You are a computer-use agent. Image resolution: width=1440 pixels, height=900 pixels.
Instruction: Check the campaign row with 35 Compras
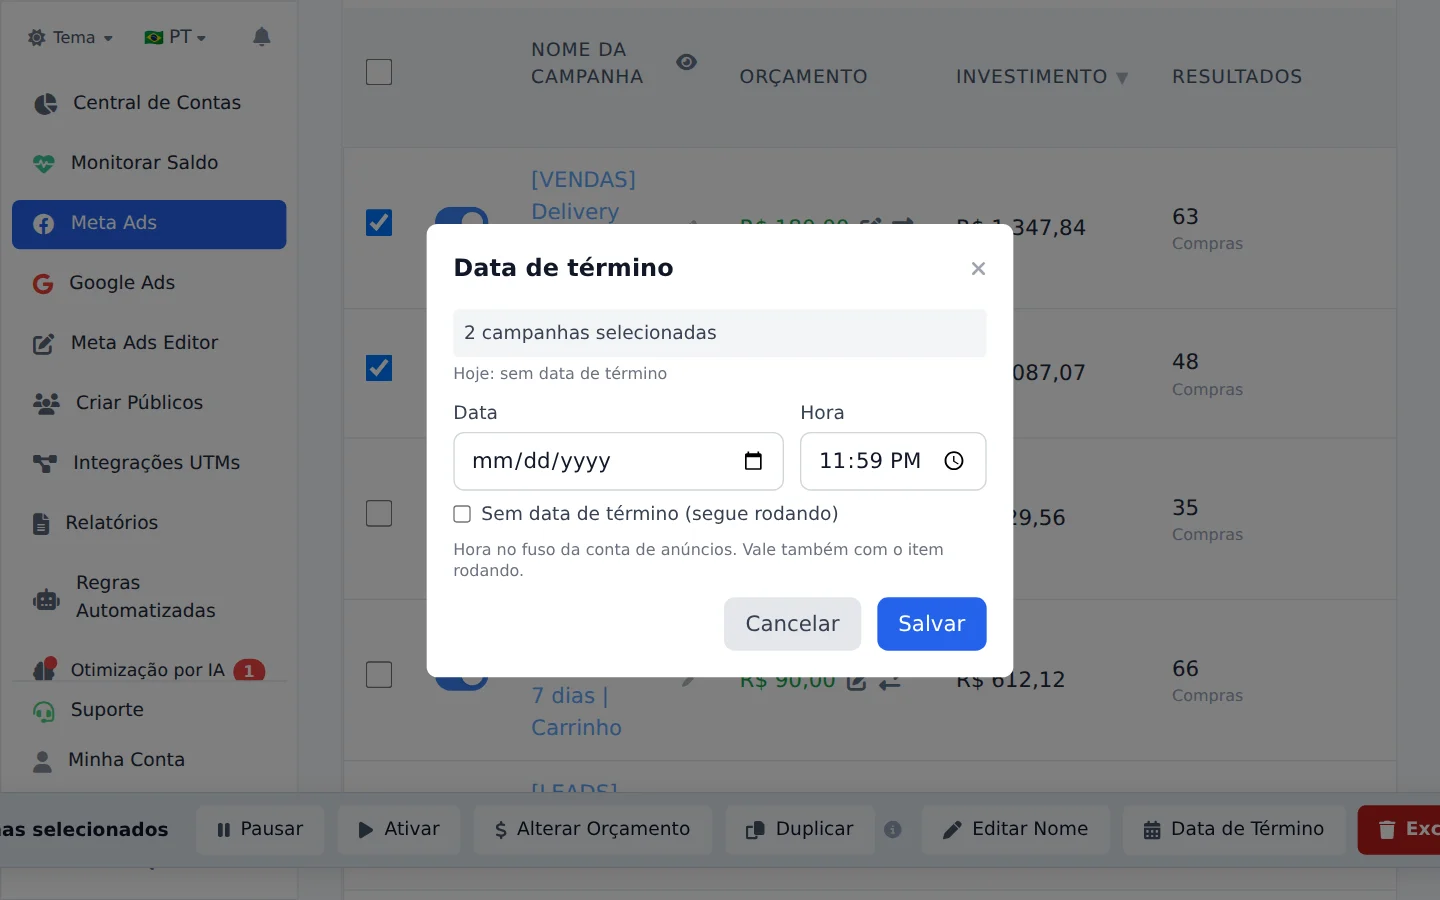(x=379, y=513)
